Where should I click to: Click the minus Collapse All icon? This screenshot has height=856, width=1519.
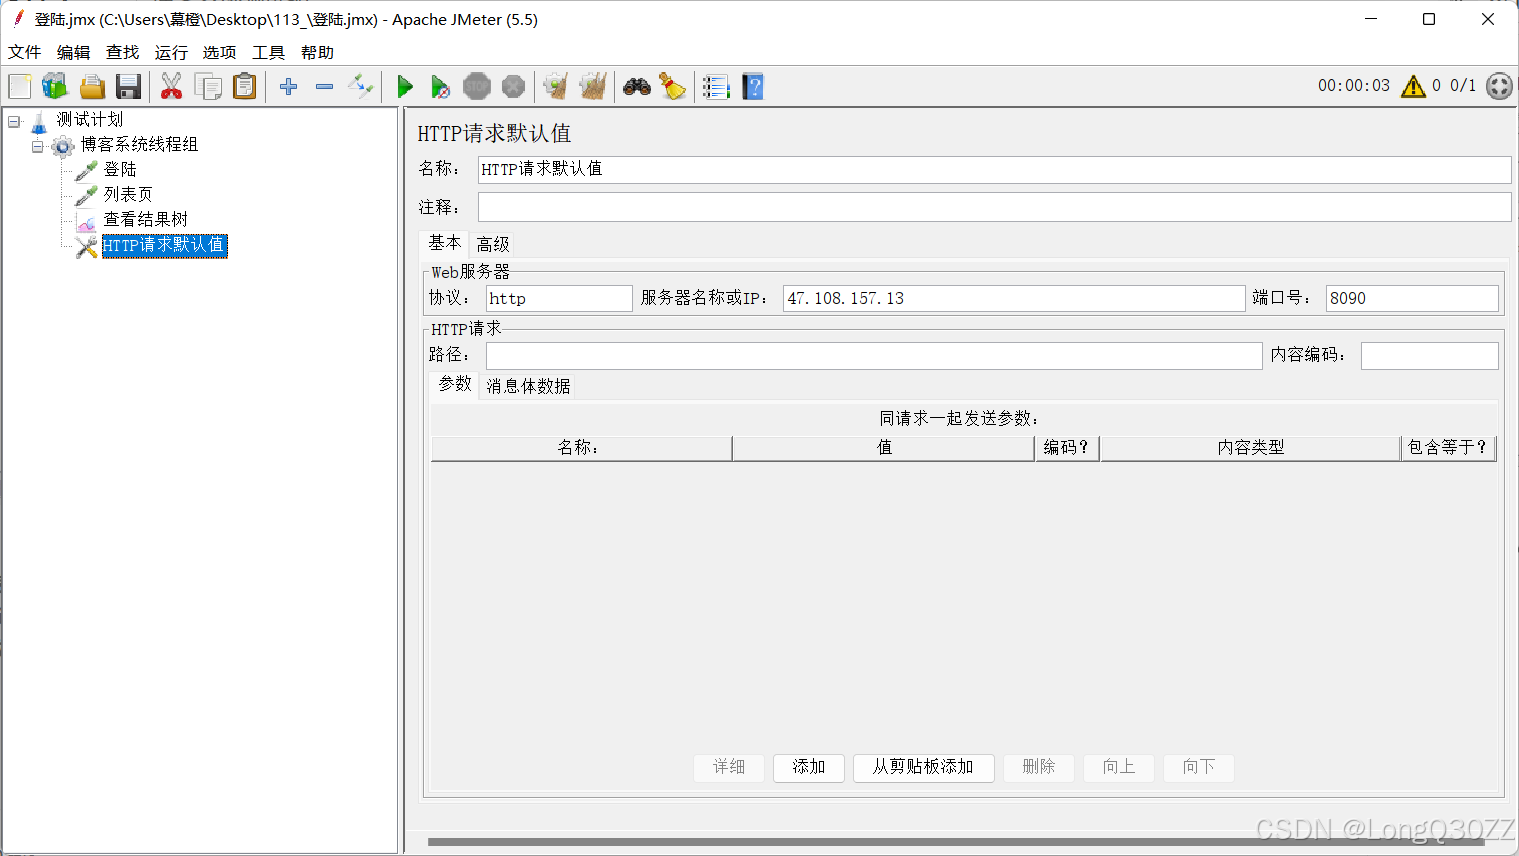tap(324, 87)
